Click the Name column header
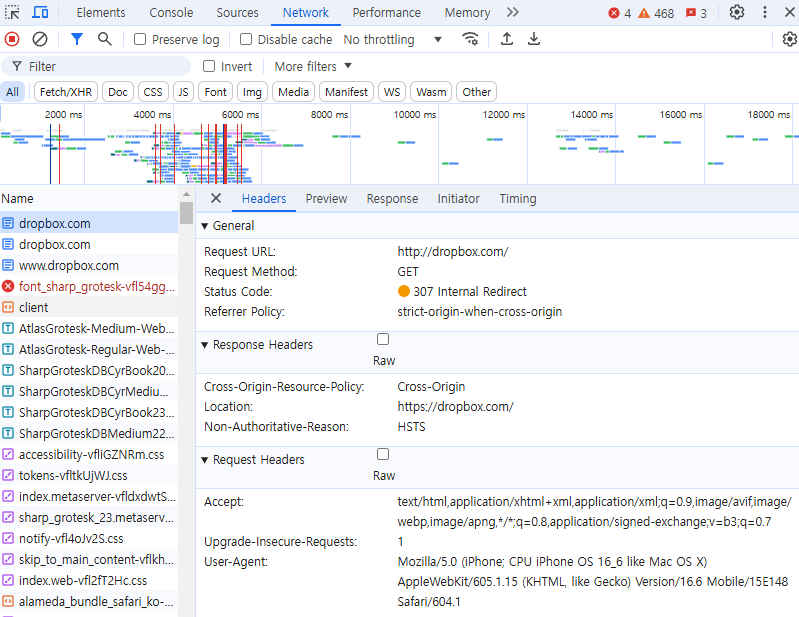 (x=89, y=198)
